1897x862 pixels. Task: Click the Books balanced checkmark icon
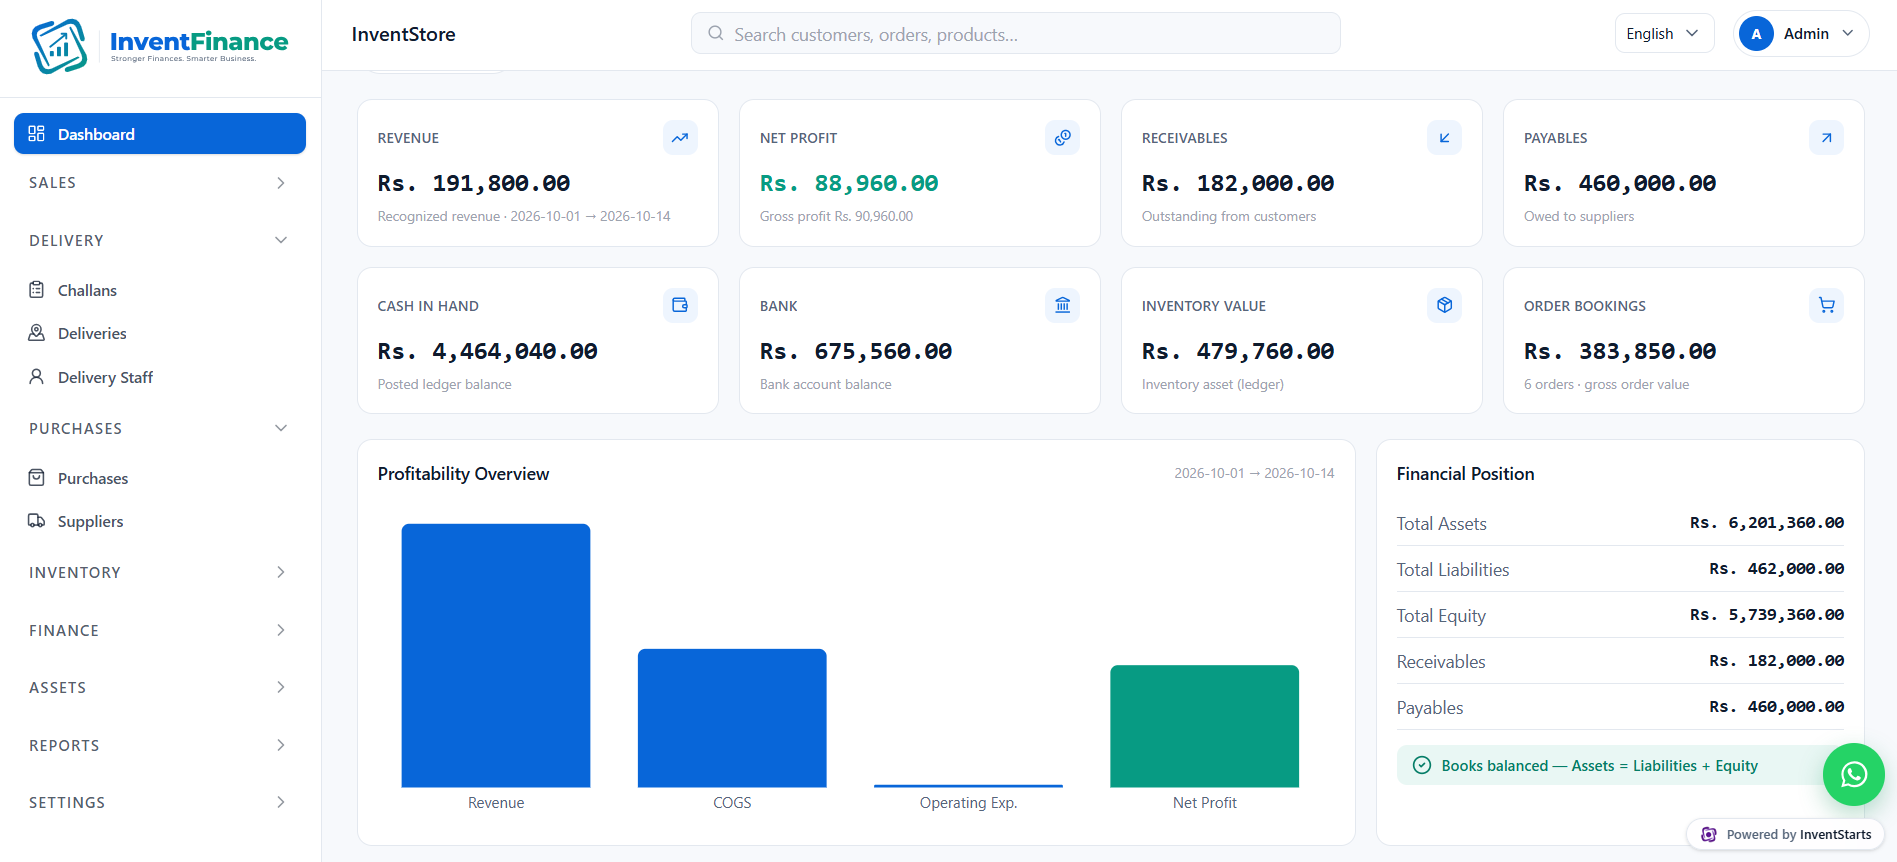point(1421,766)
